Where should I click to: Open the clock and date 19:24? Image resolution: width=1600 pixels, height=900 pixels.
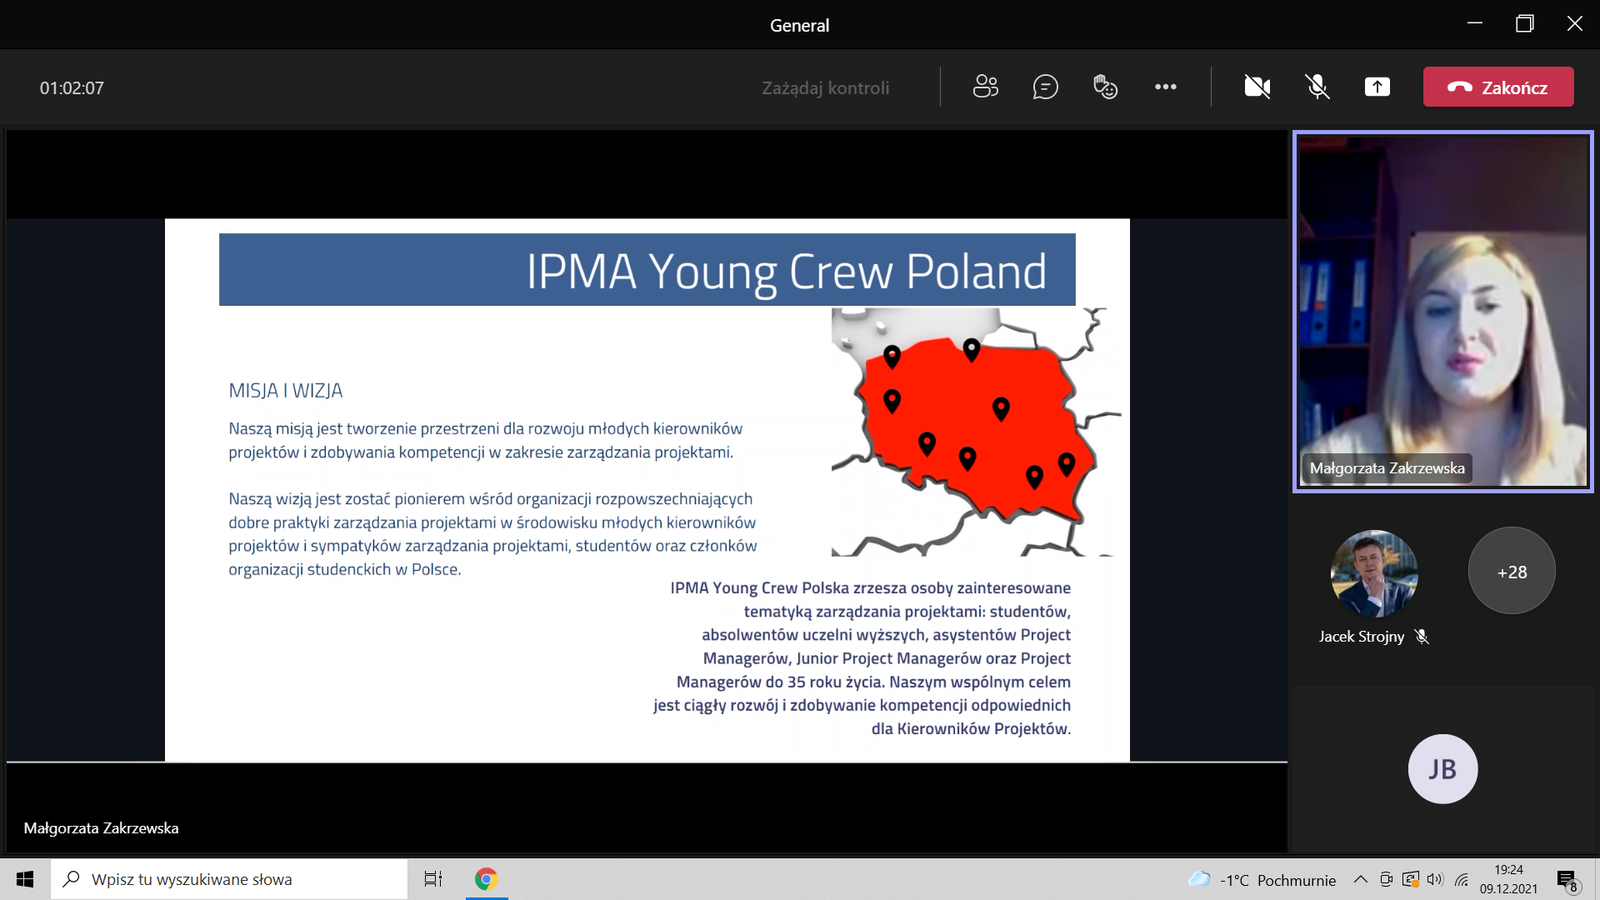[x=1509, y=879]
